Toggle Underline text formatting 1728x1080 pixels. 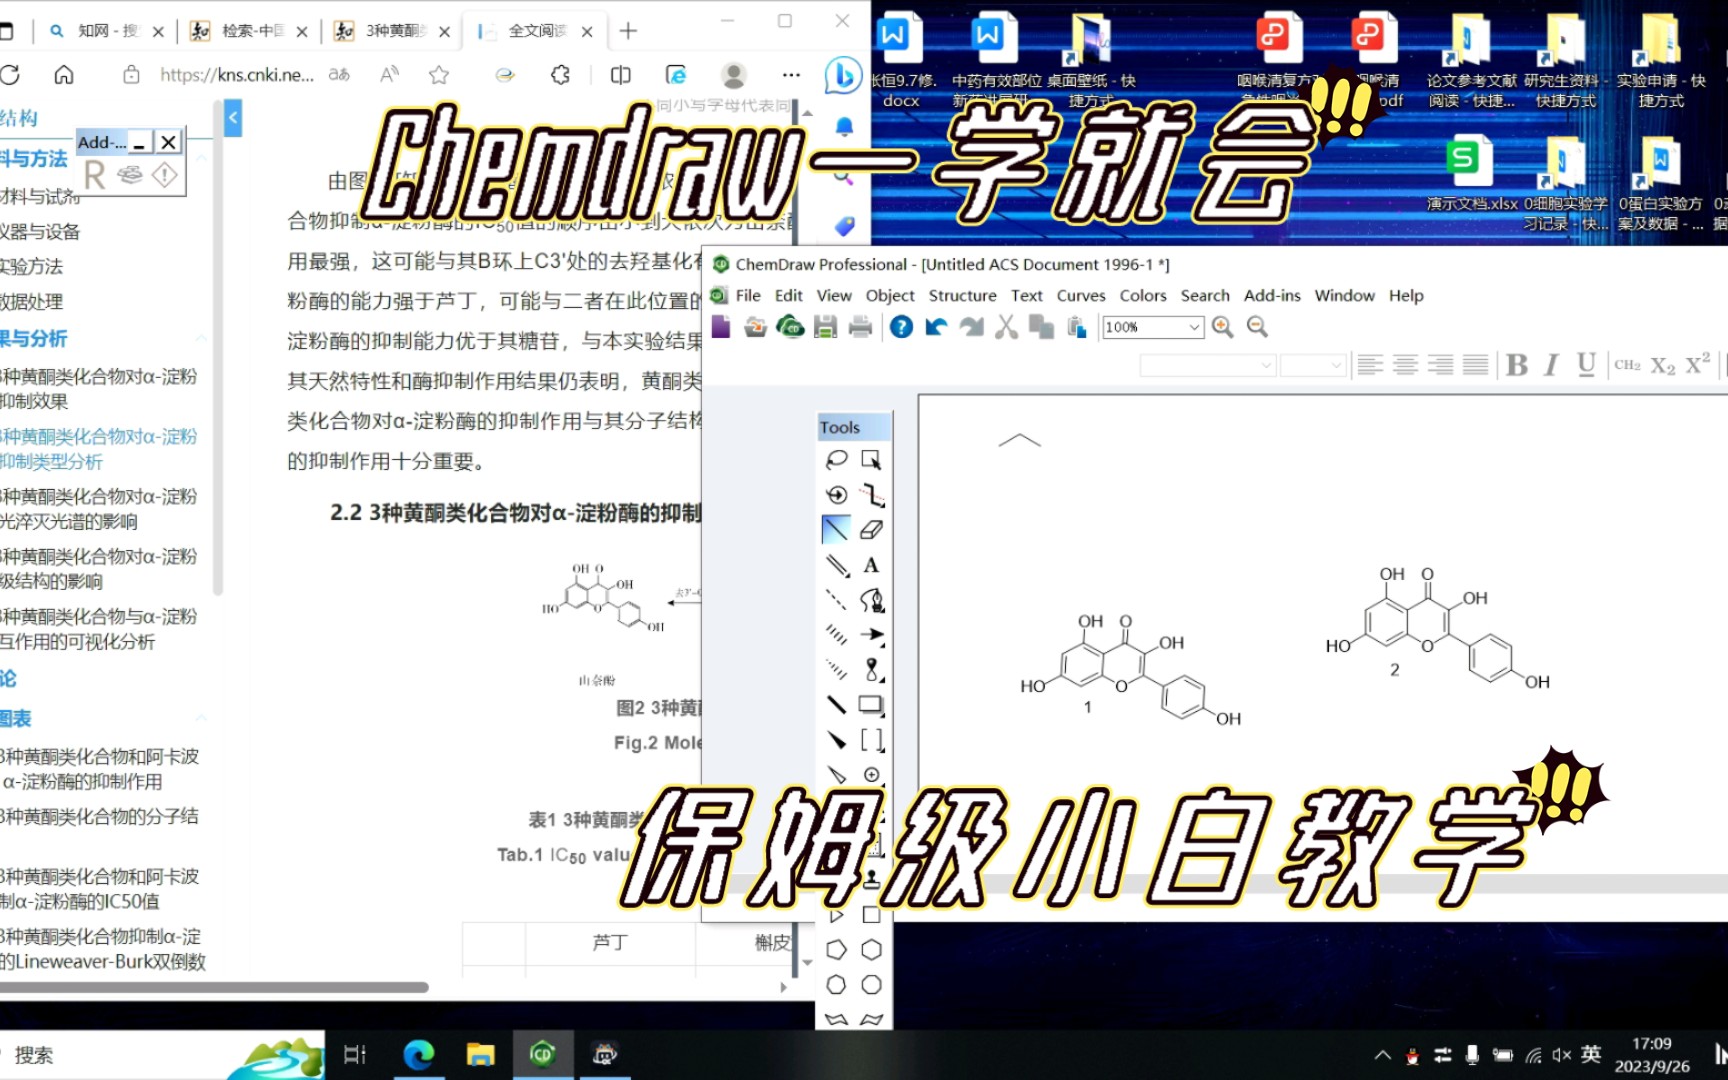1586,365
